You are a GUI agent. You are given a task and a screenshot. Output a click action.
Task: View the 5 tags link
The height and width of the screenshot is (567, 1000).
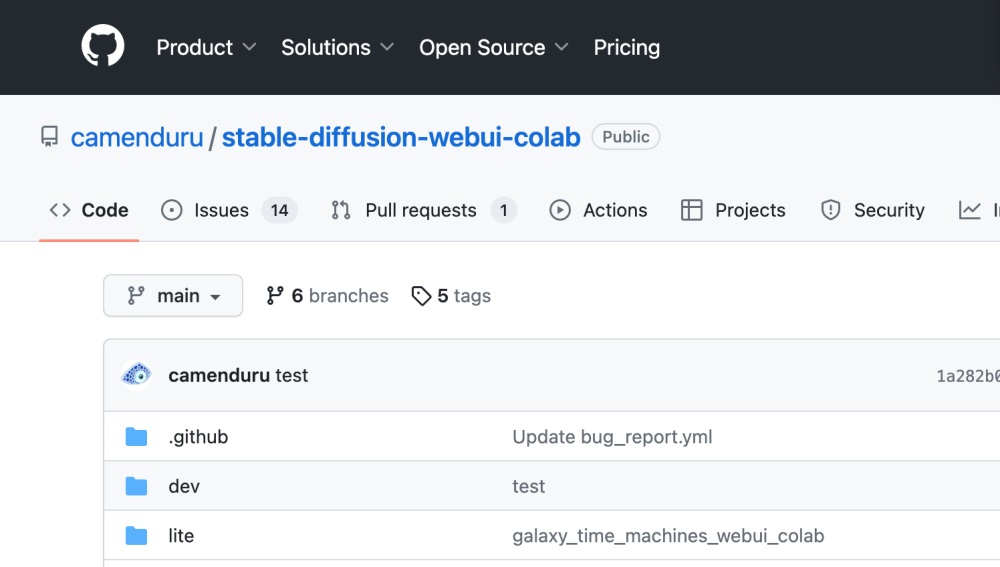[x=452, y=295]
